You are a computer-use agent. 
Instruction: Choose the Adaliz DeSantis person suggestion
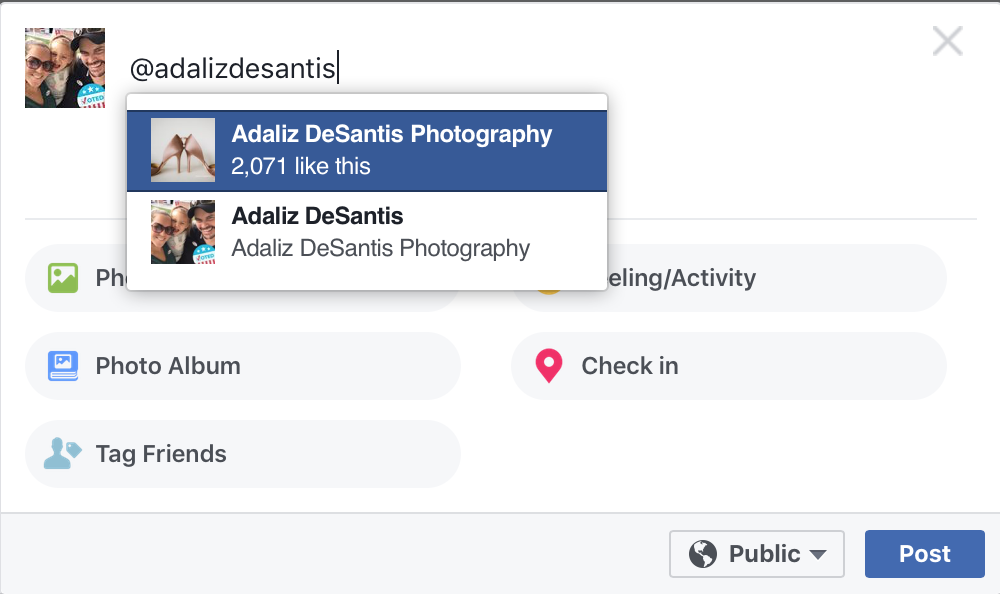(x=367, y=232)
